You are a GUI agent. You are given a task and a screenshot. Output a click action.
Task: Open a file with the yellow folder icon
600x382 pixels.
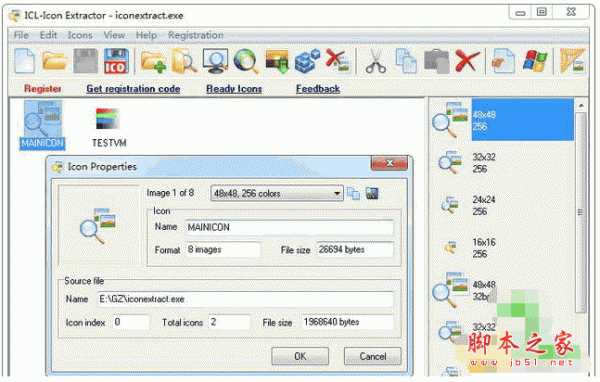(x=54, y=61)
